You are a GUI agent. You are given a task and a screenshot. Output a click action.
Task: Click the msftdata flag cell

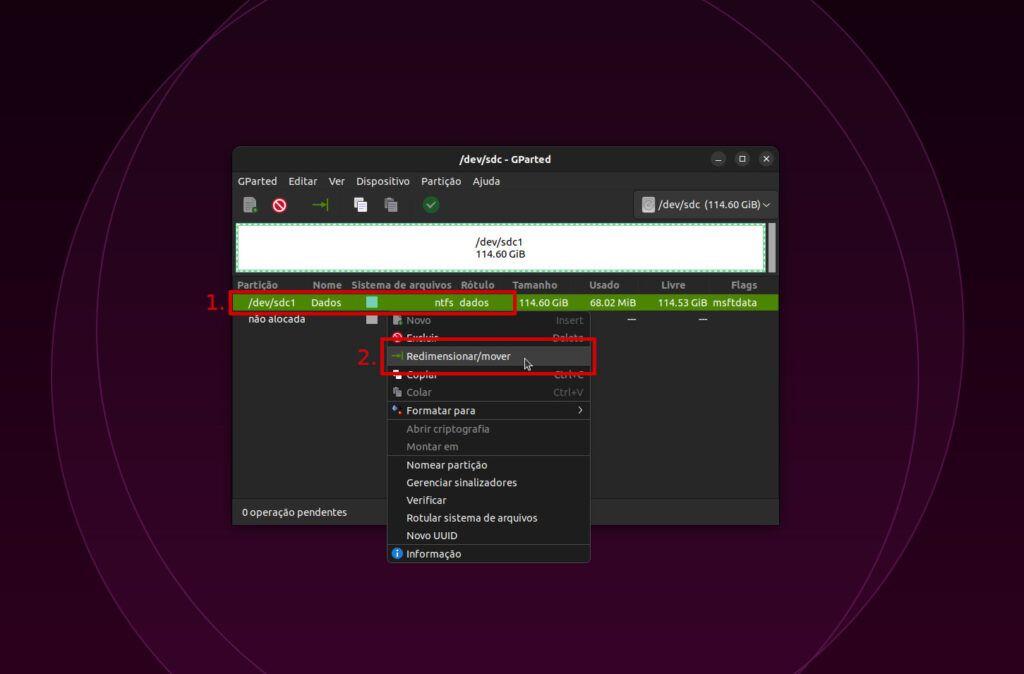[x=735, y=303]
